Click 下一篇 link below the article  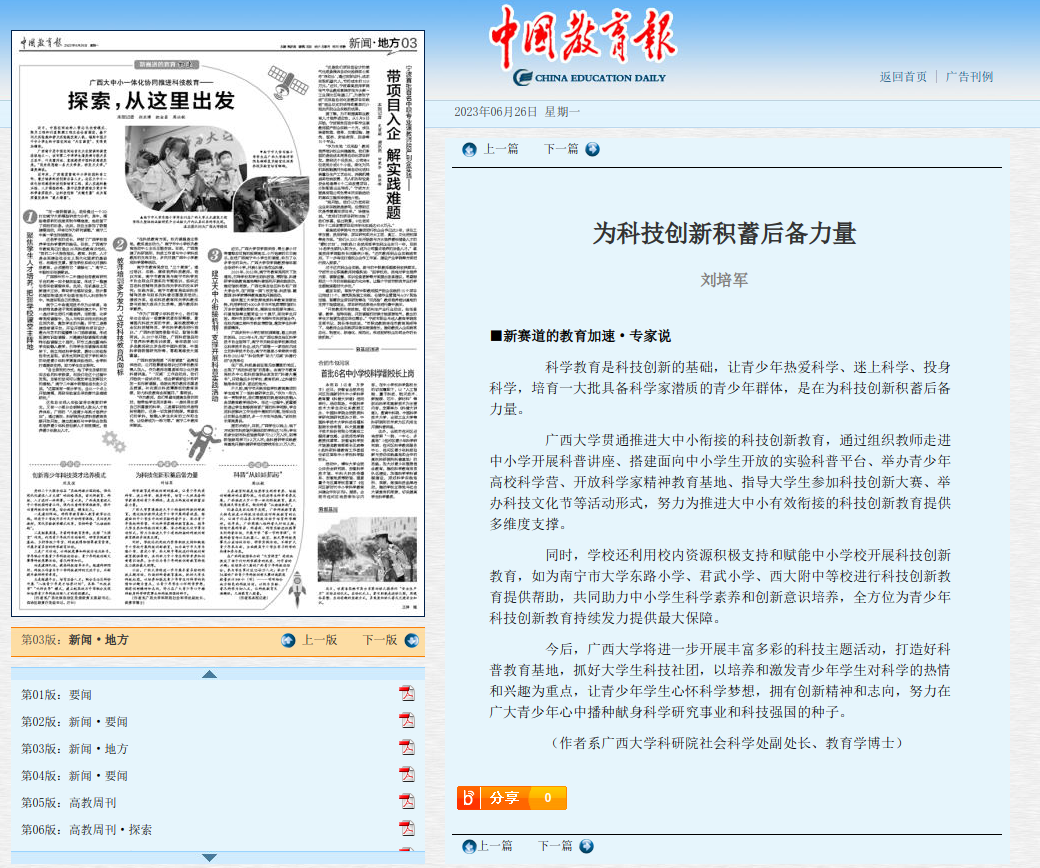(555, 846)
